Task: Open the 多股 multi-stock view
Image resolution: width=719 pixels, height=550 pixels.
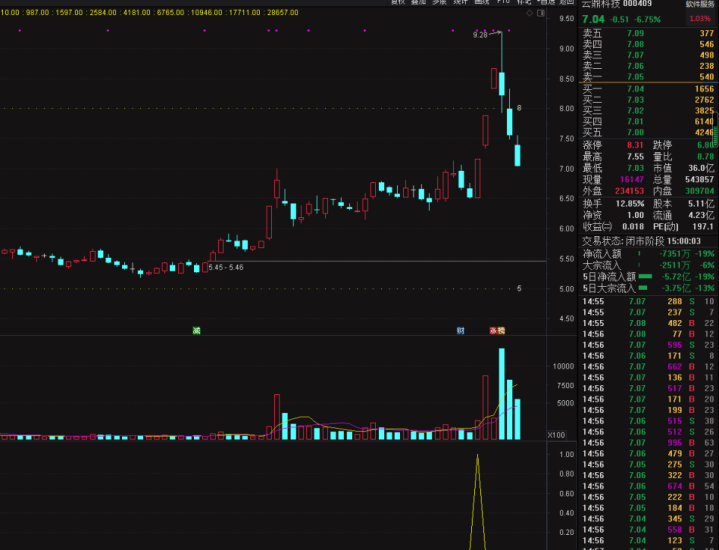Action: click(x=439, y=3)
